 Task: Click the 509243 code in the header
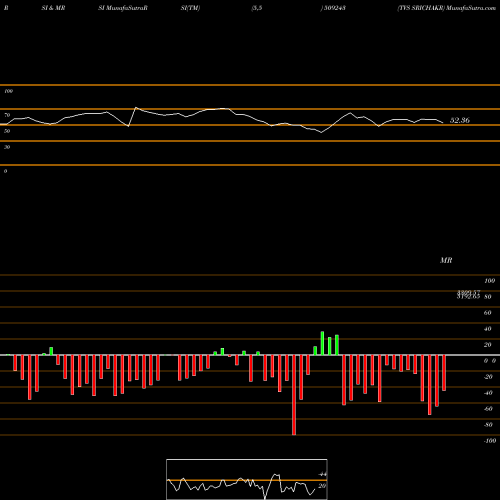pyautogui.click(x=335, y=8)
